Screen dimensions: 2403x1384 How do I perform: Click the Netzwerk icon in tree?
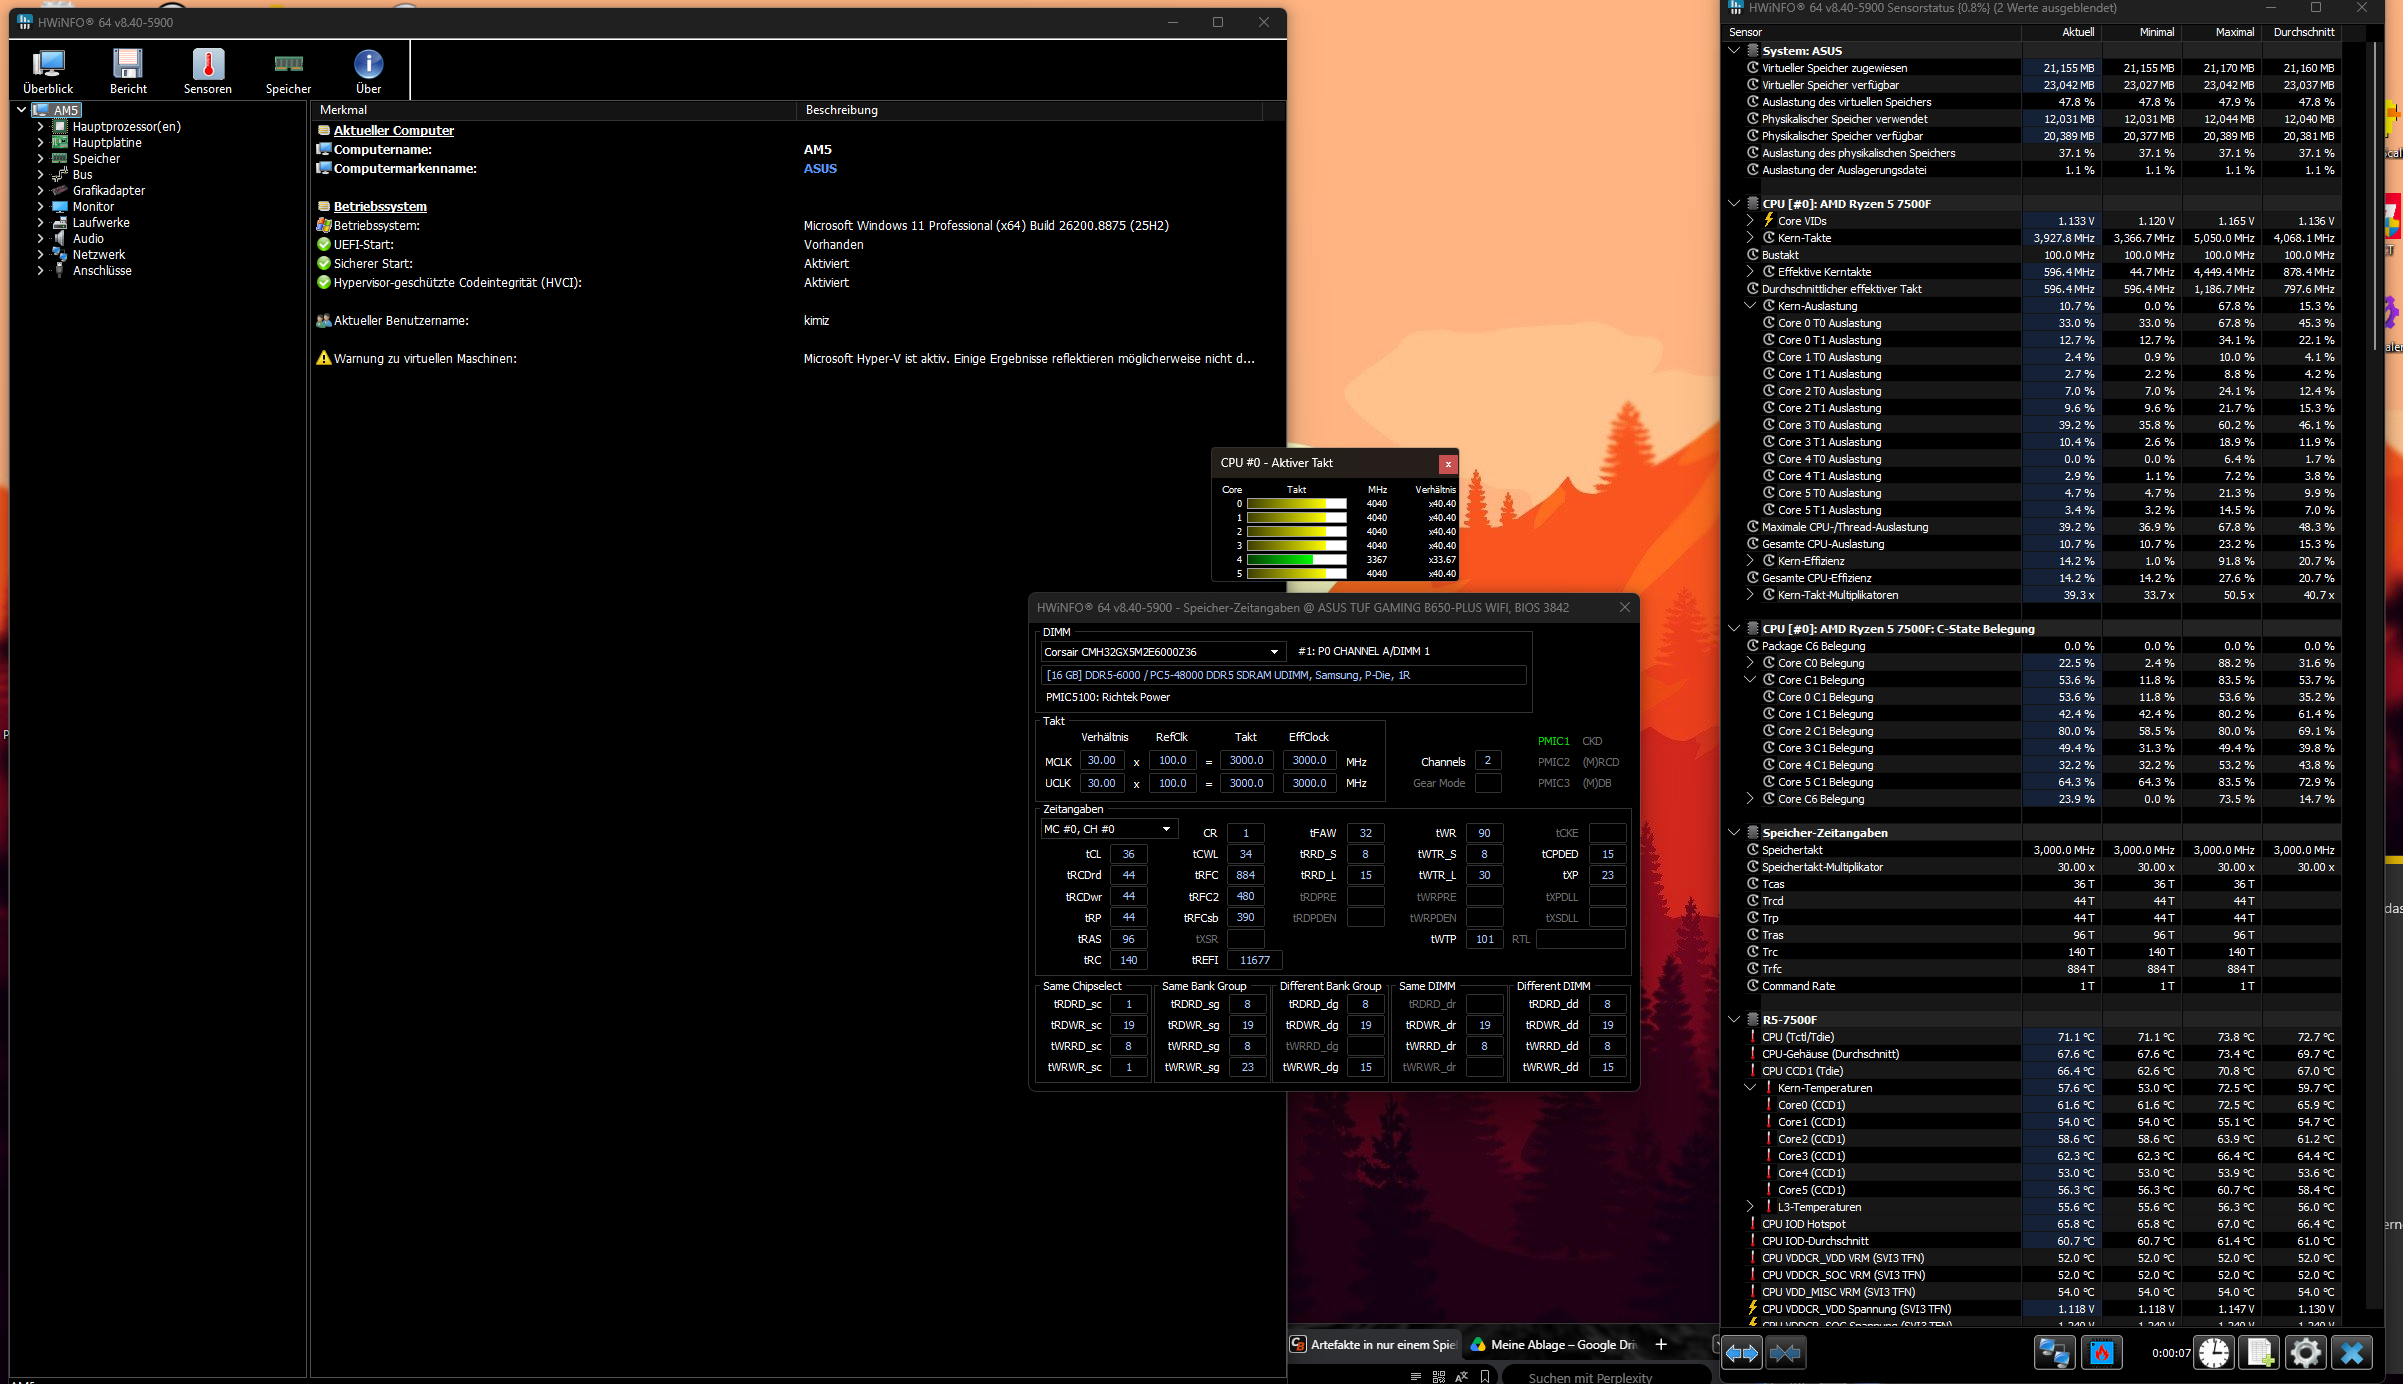tap(60, 255)
